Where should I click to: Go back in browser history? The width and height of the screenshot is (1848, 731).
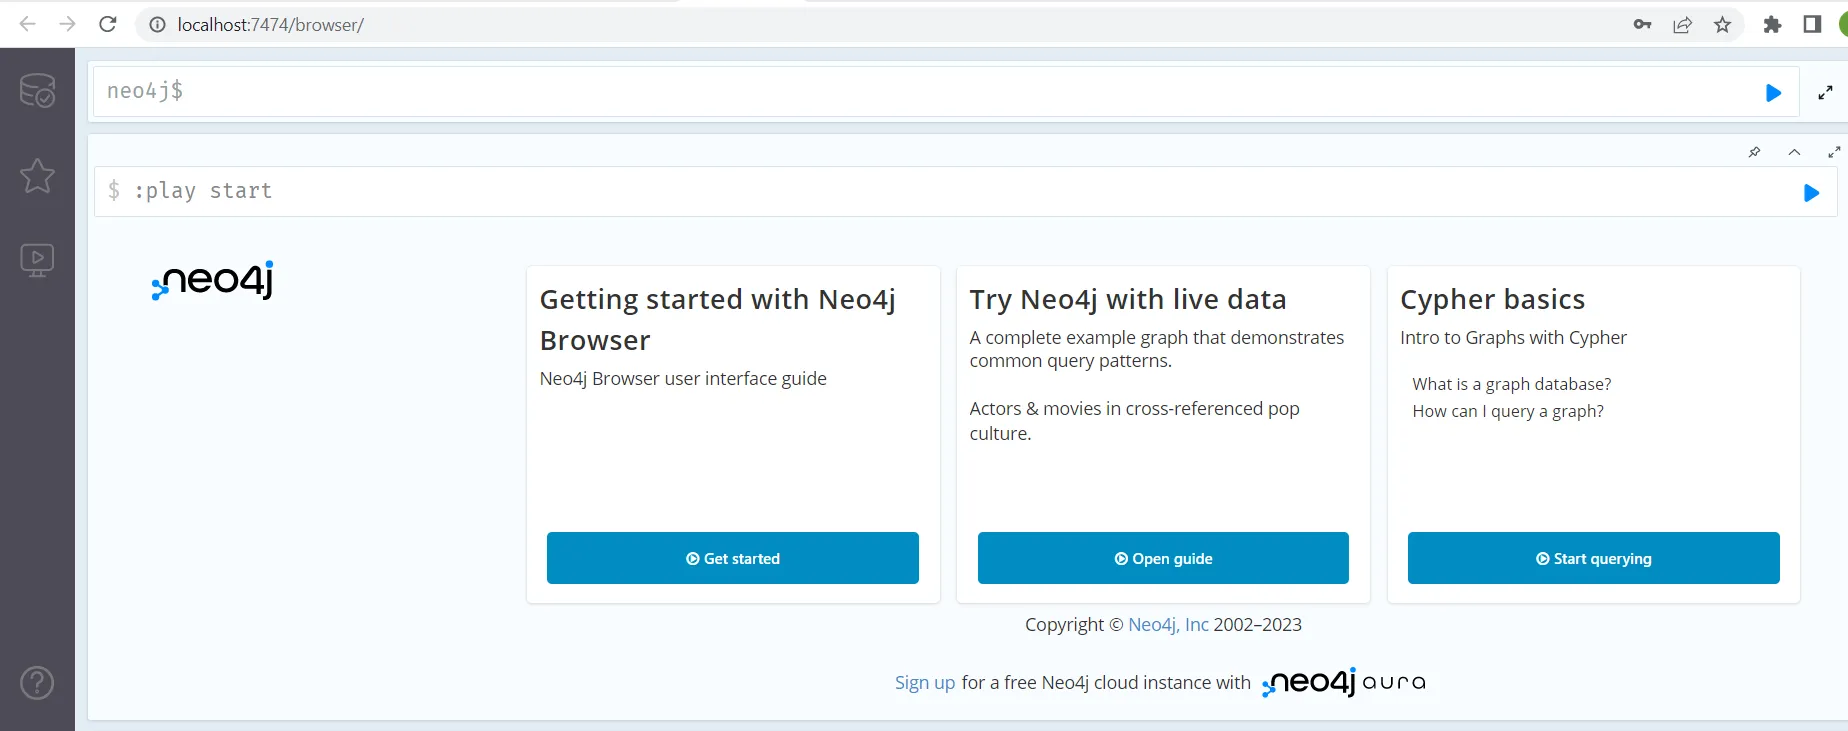click(27, 24)
